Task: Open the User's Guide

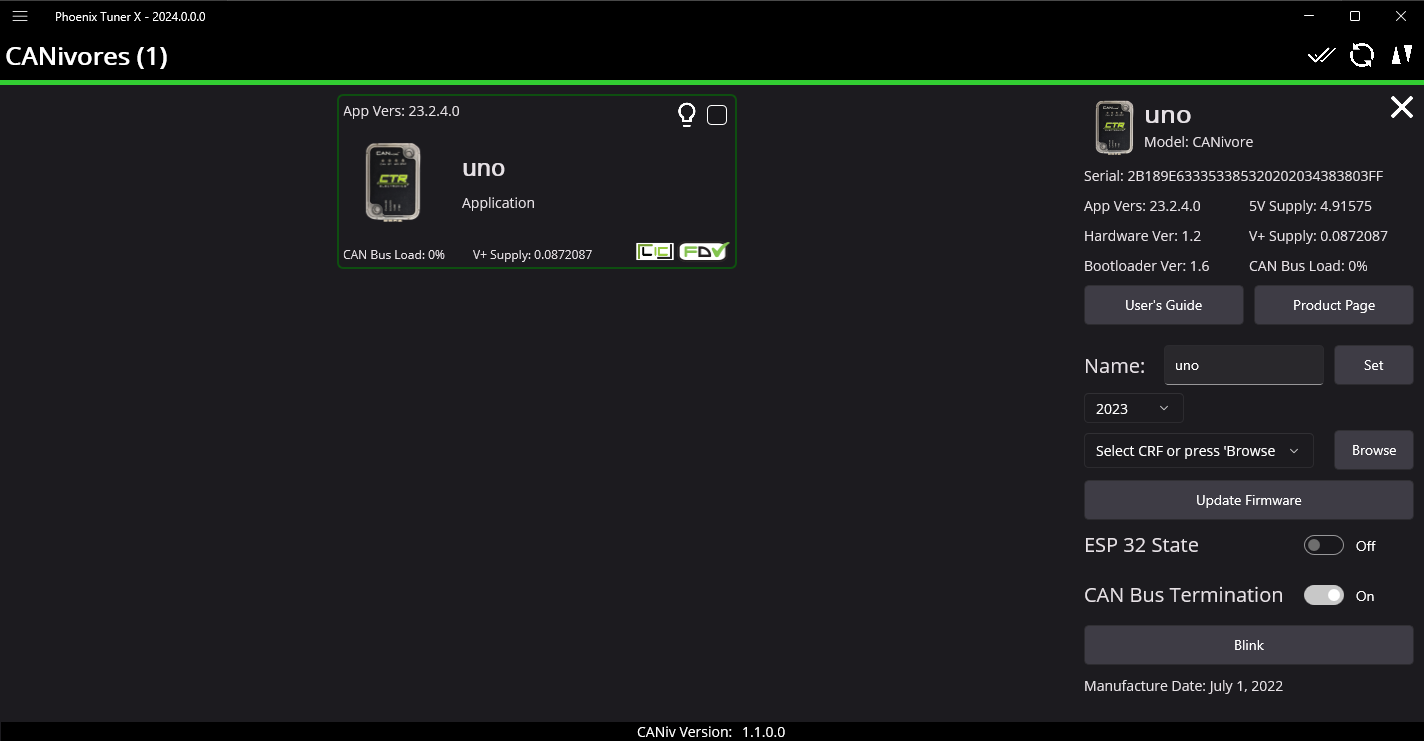Action: [1164, 305]
